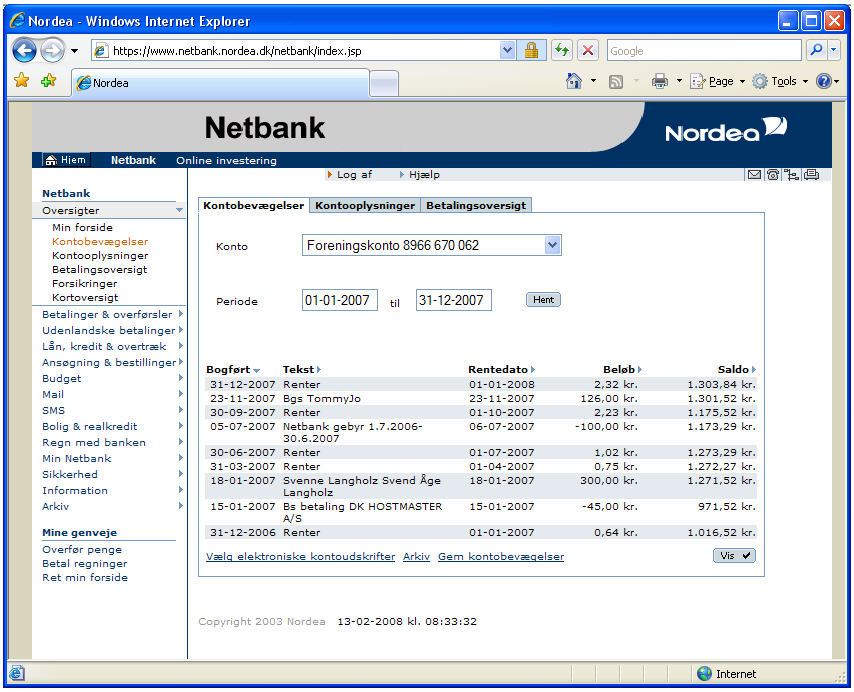Open the Favorites Center star icon
854x692 pixels.
22,81
